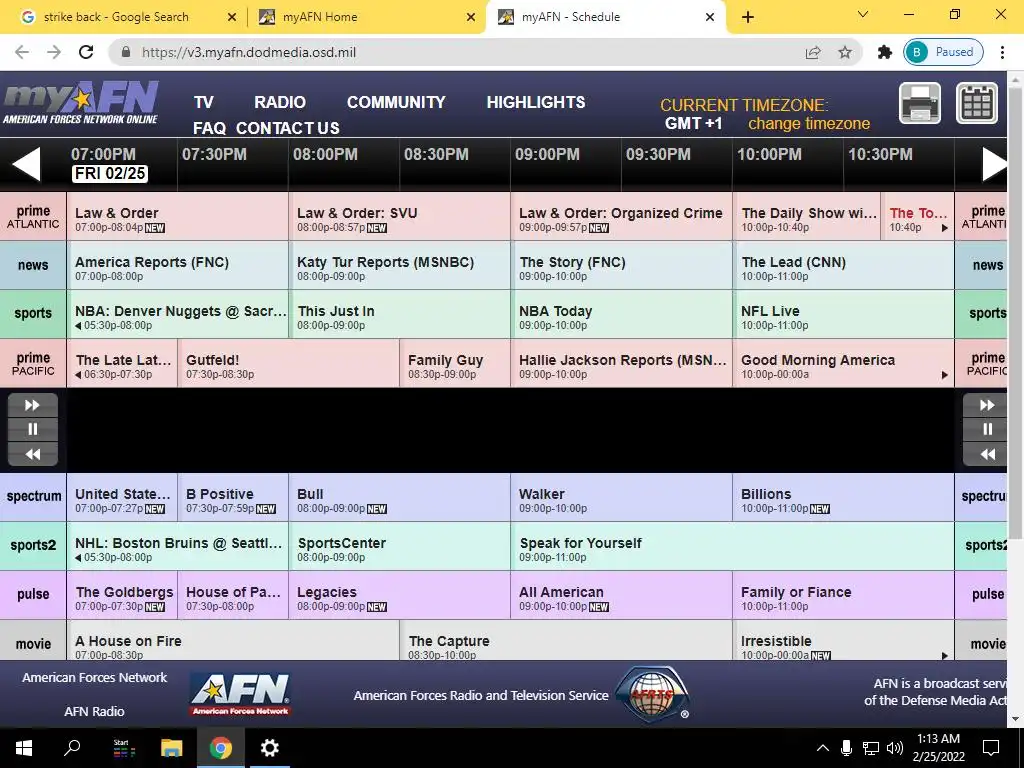Select the pulse channel label on left
The width and height of the screenshot is (1024, 768).
pyautogui.click(x=33, y=594)
